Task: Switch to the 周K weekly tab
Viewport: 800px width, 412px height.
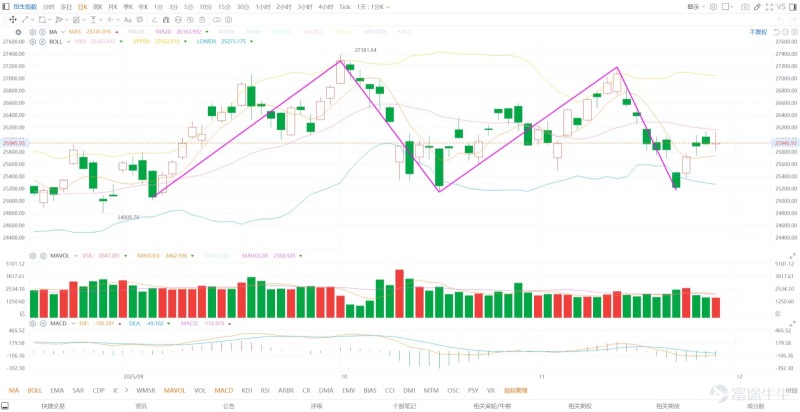Action: click(97, 7)
